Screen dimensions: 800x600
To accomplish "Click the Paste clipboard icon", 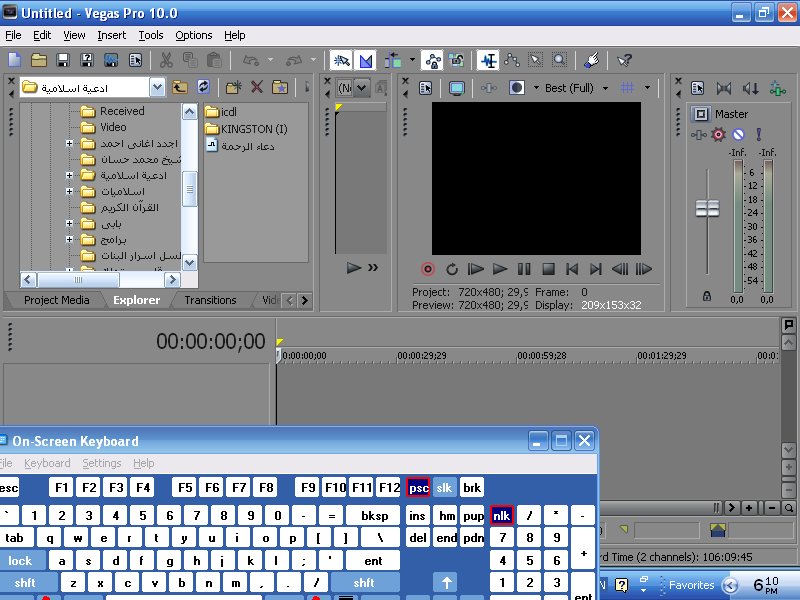I will [x=214, y=60].
